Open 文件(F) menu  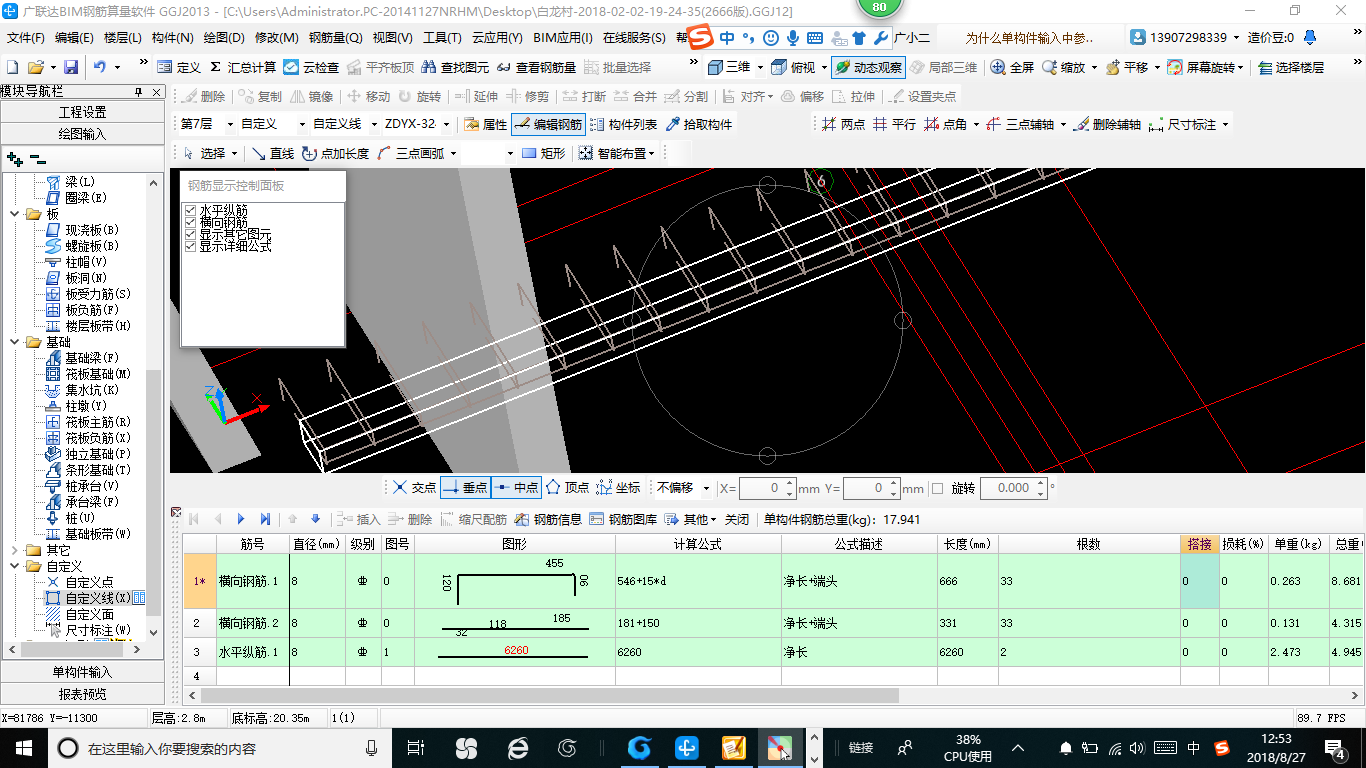click(x=26, y=38)
